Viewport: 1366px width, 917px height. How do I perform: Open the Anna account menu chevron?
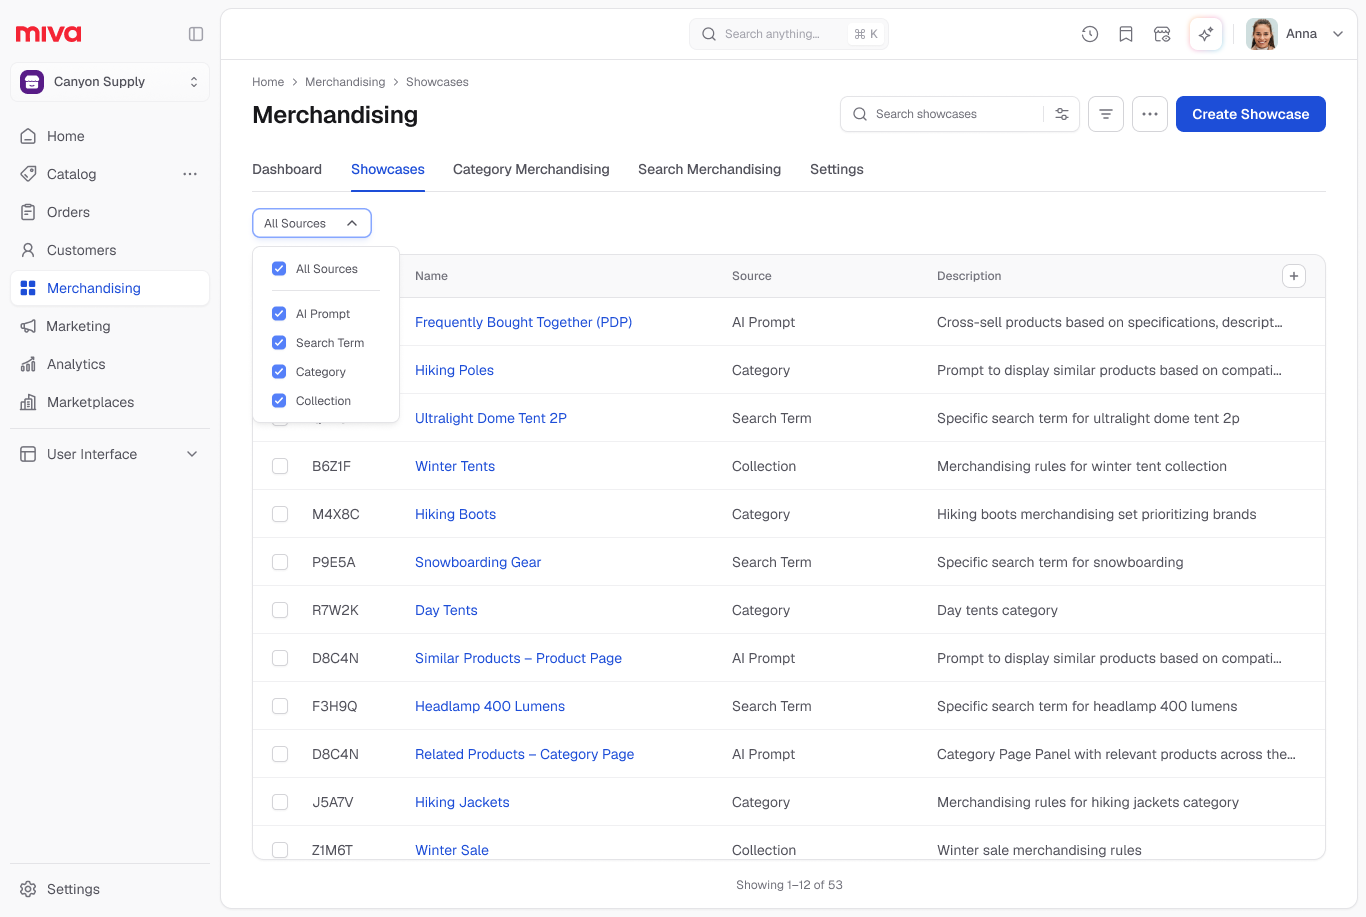click(x=1338, y=34)
